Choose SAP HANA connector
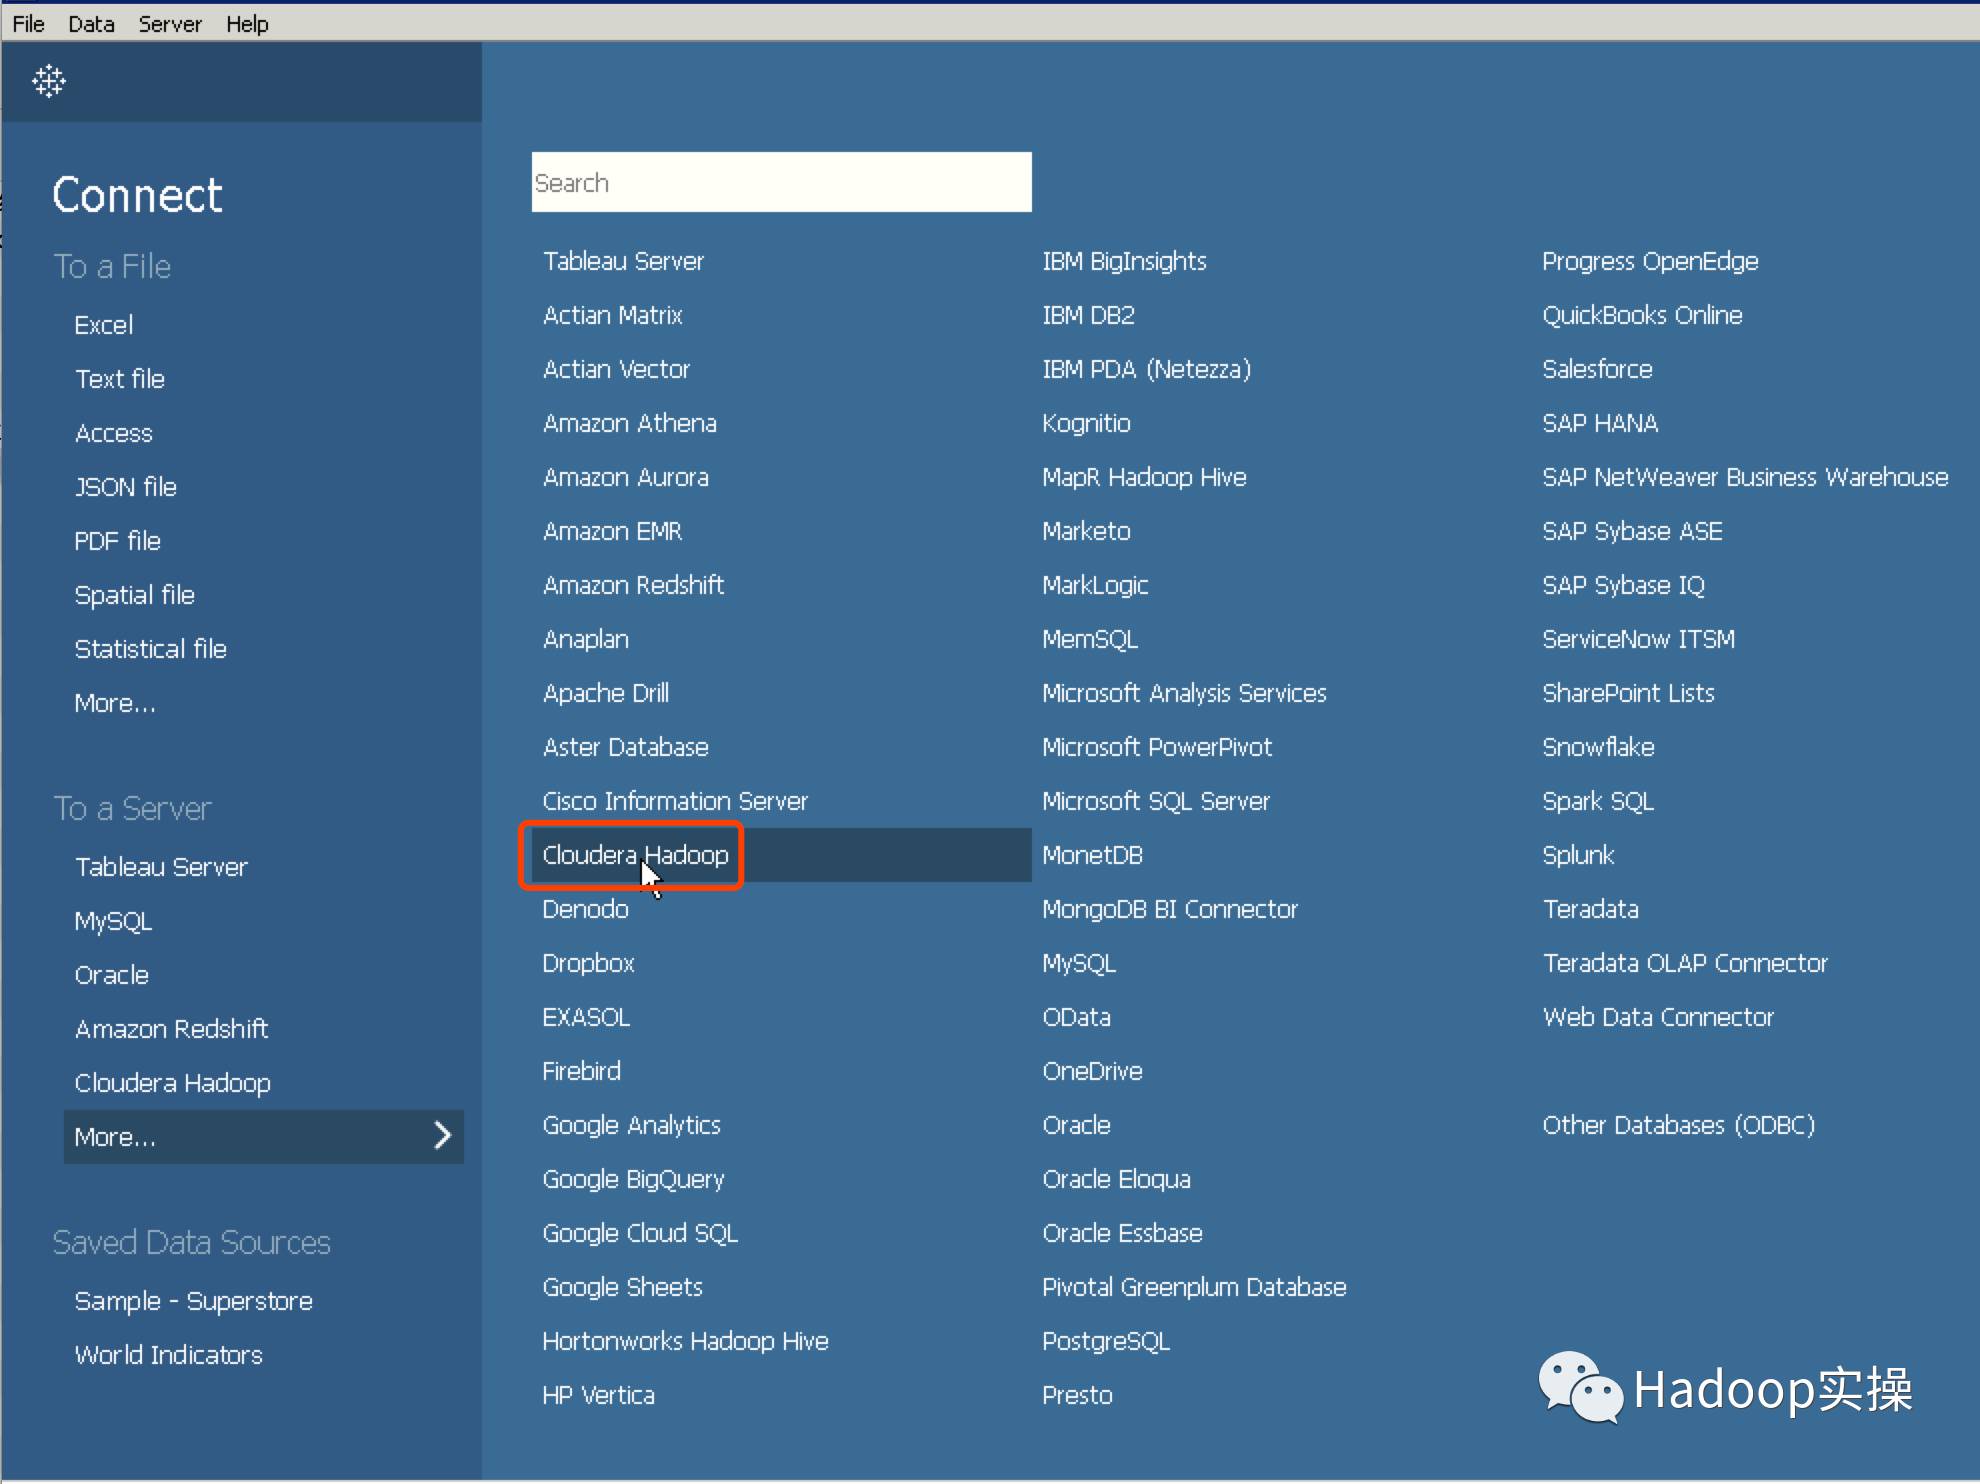This screenshot has height=1484, width=1980. [x=1600, y=423]
